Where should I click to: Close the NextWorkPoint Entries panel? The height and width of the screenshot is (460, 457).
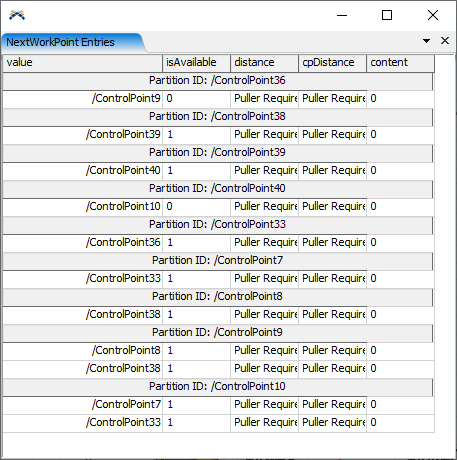coord(445,41)
